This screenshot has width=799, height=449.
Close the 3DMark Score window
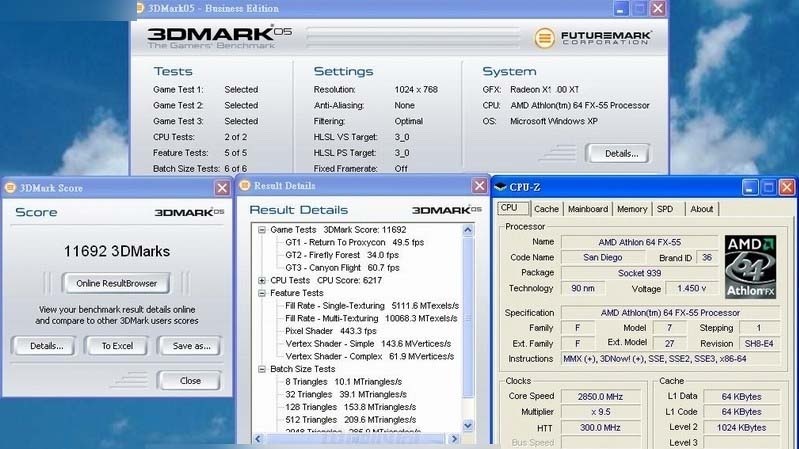pos(222,188)
